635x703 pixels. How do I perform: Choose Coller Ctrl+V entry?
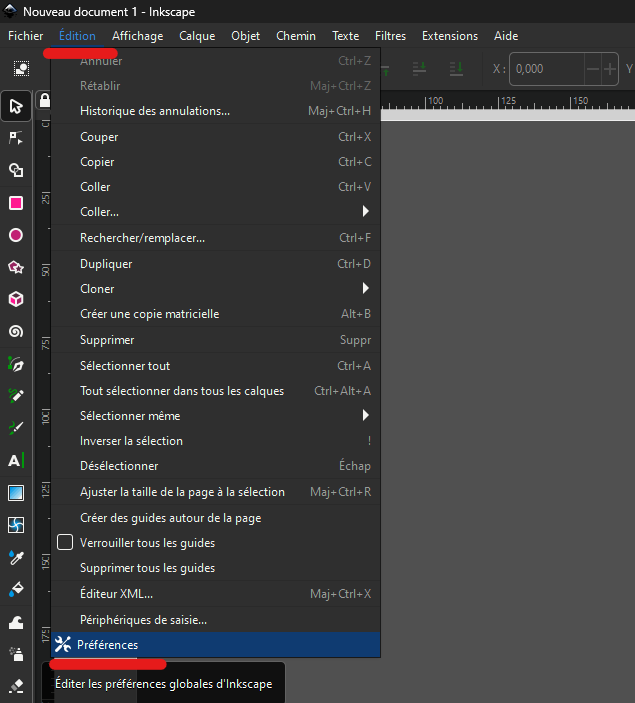tap(216, 187)
